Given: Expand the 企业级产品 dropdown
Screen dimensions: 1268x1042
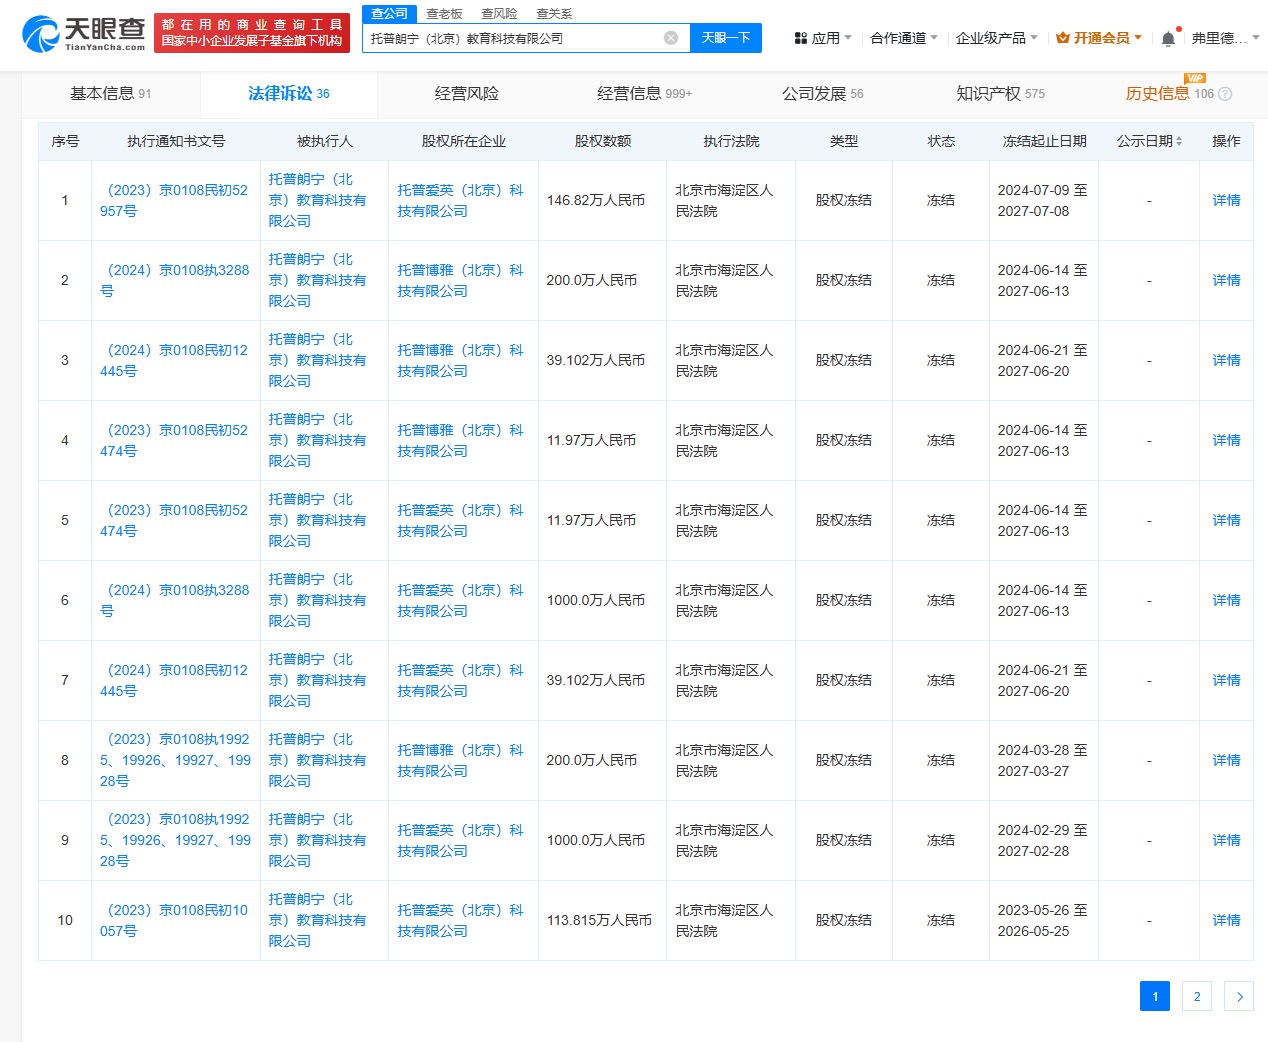Looking at the screenshot, I should point(997,38).
